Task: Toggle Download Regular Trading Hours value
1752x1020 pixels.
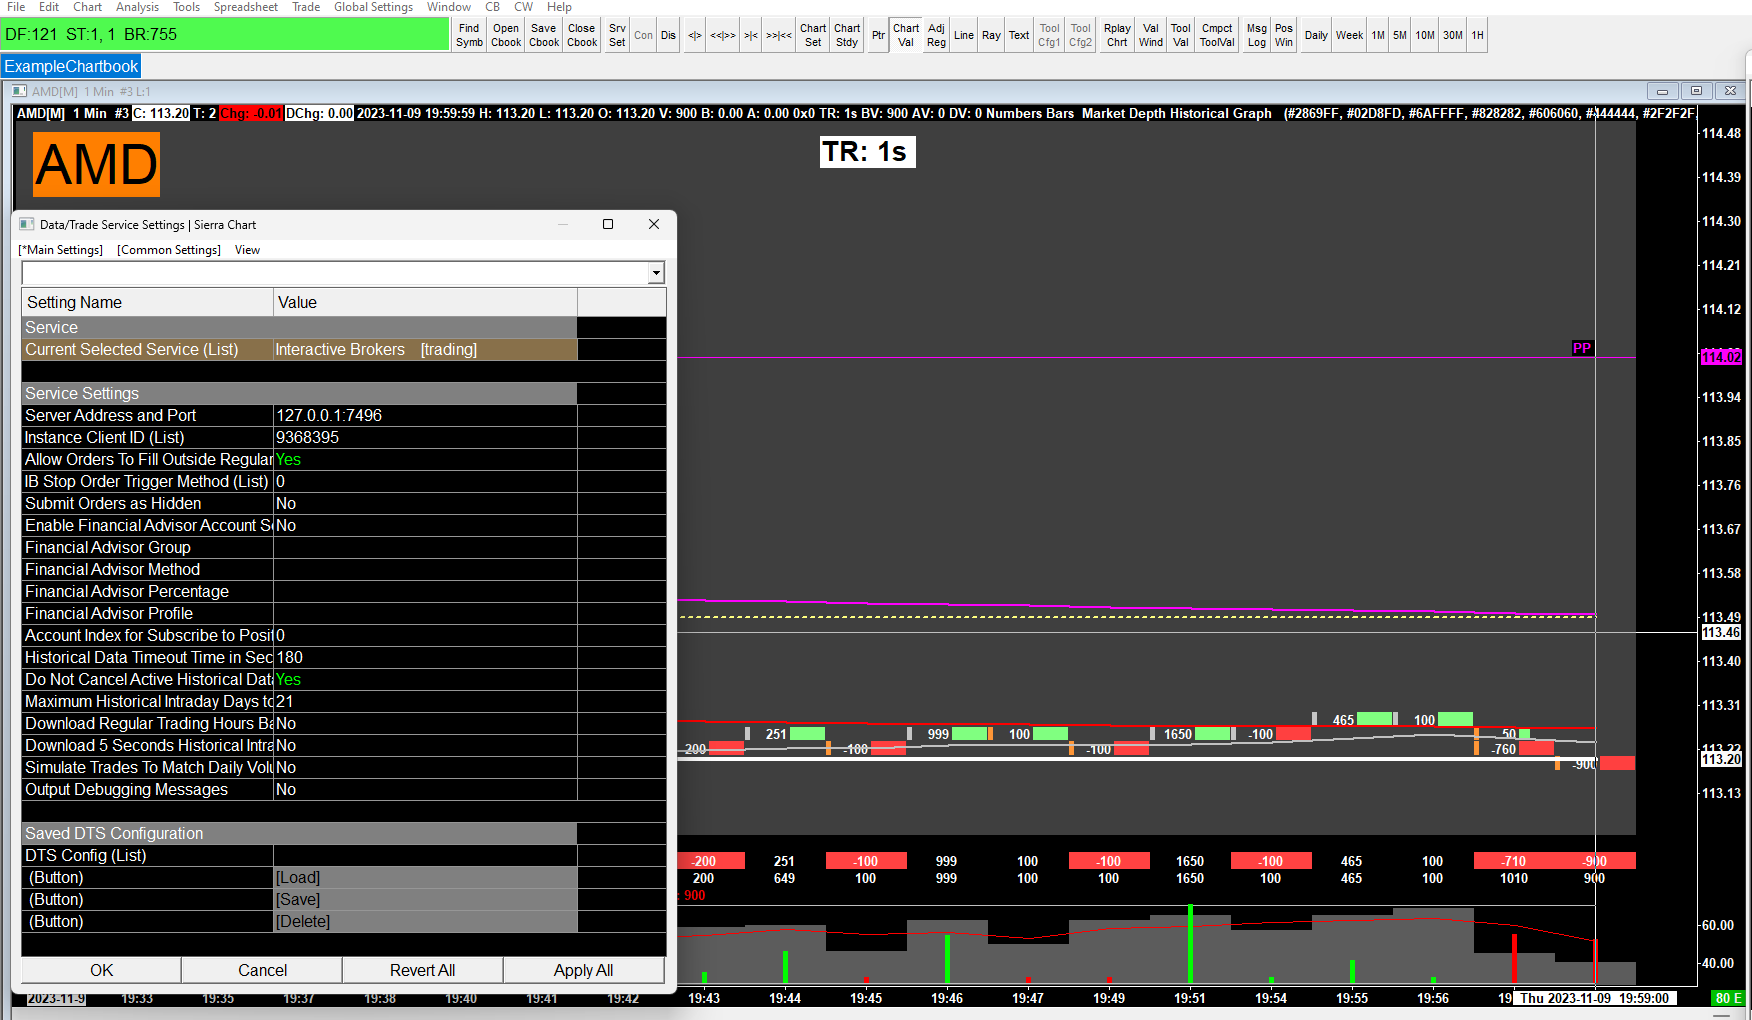Action: 425,724
